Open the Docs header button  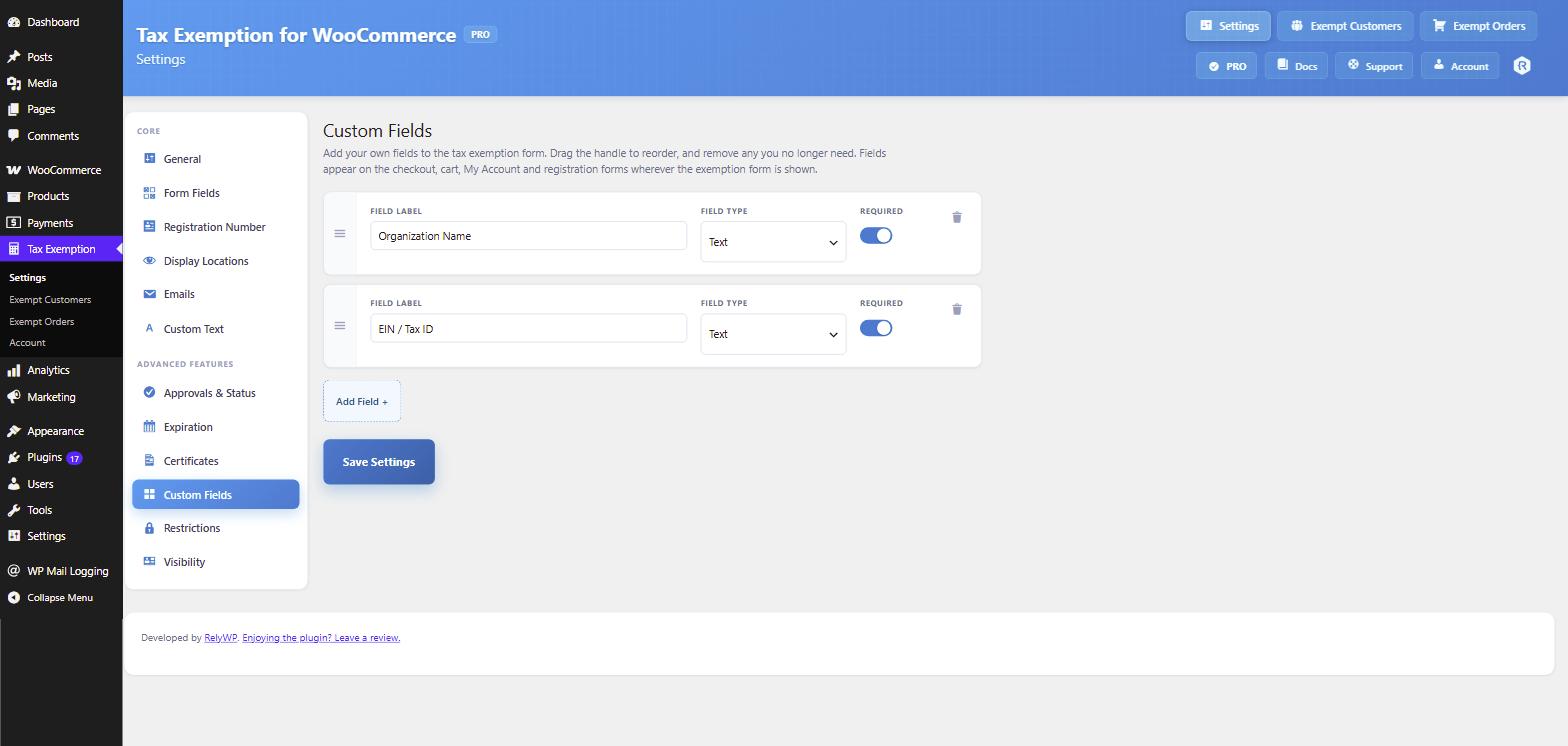(1296, 66)
